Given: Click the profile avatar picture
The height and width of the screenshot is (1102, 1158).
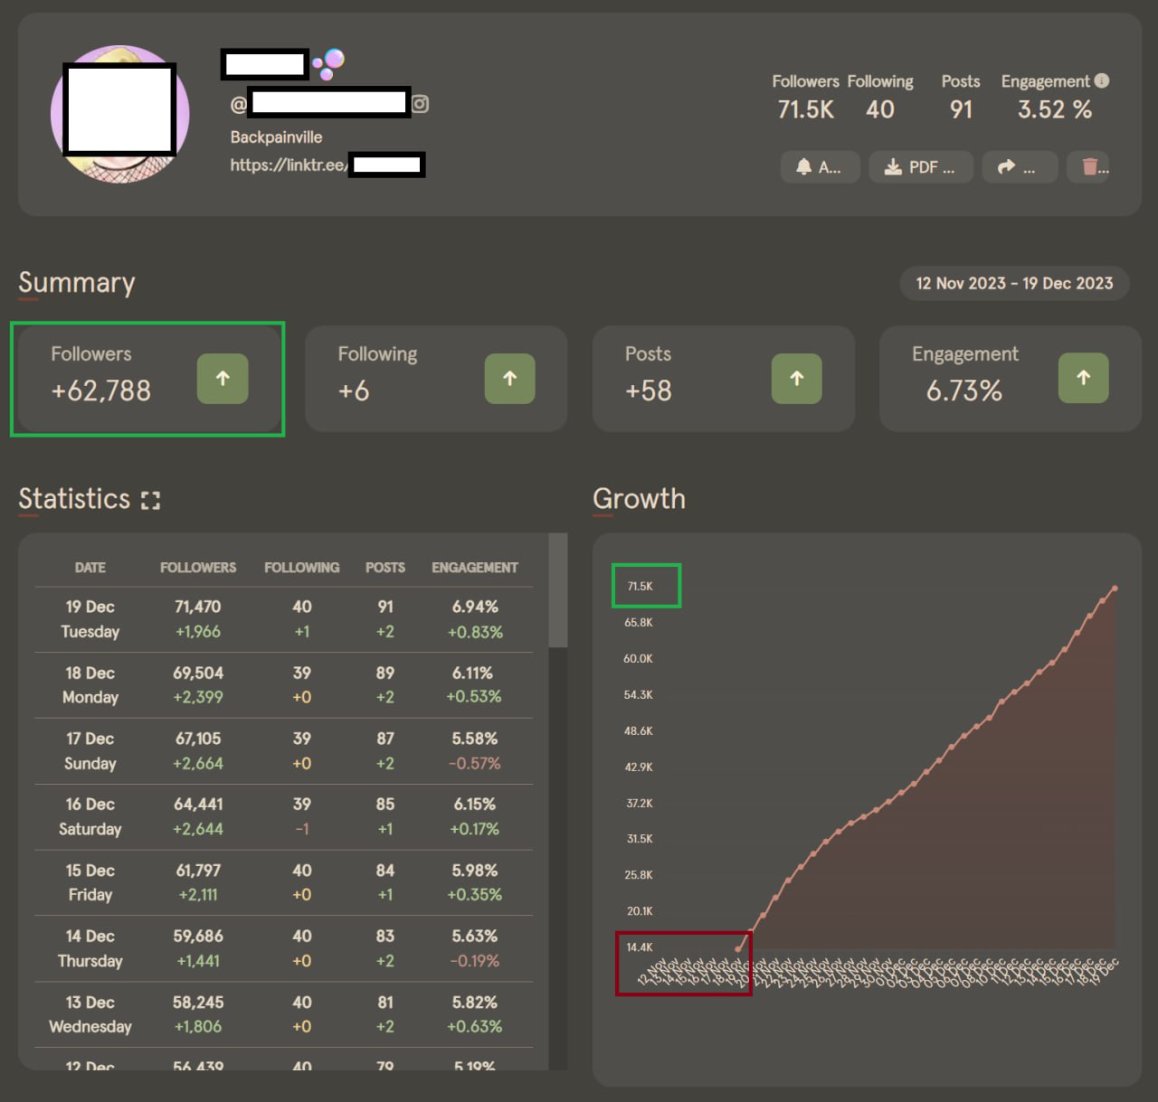Looking at the screenshot, I should 120,114.
